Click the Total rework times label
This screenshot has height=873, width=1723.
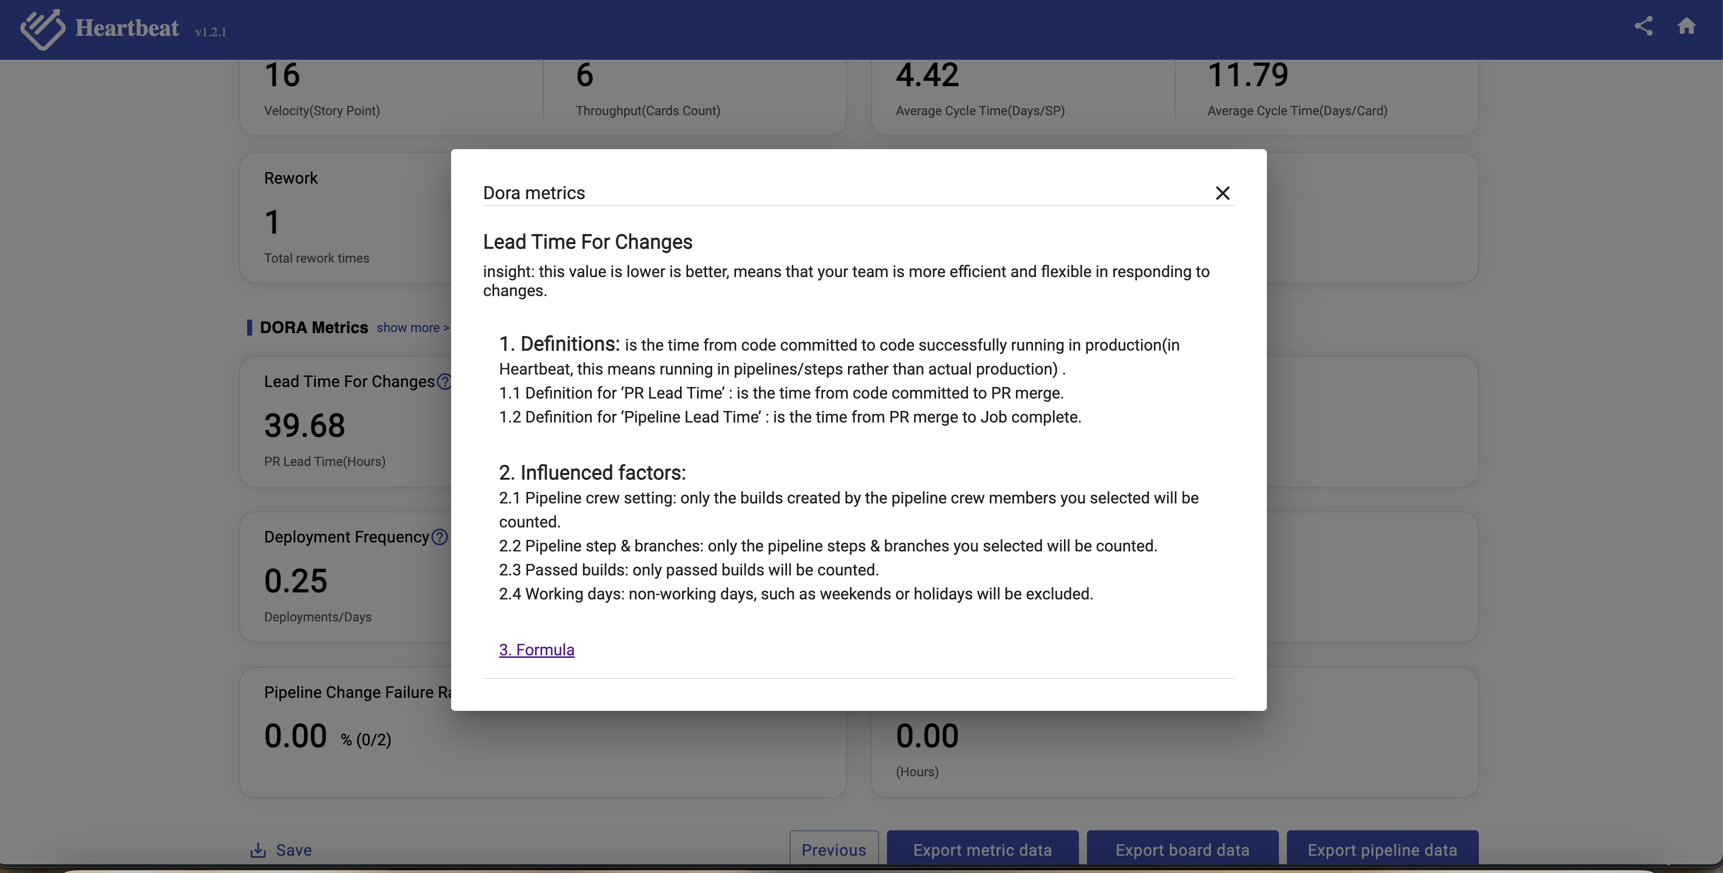point(317,258)
